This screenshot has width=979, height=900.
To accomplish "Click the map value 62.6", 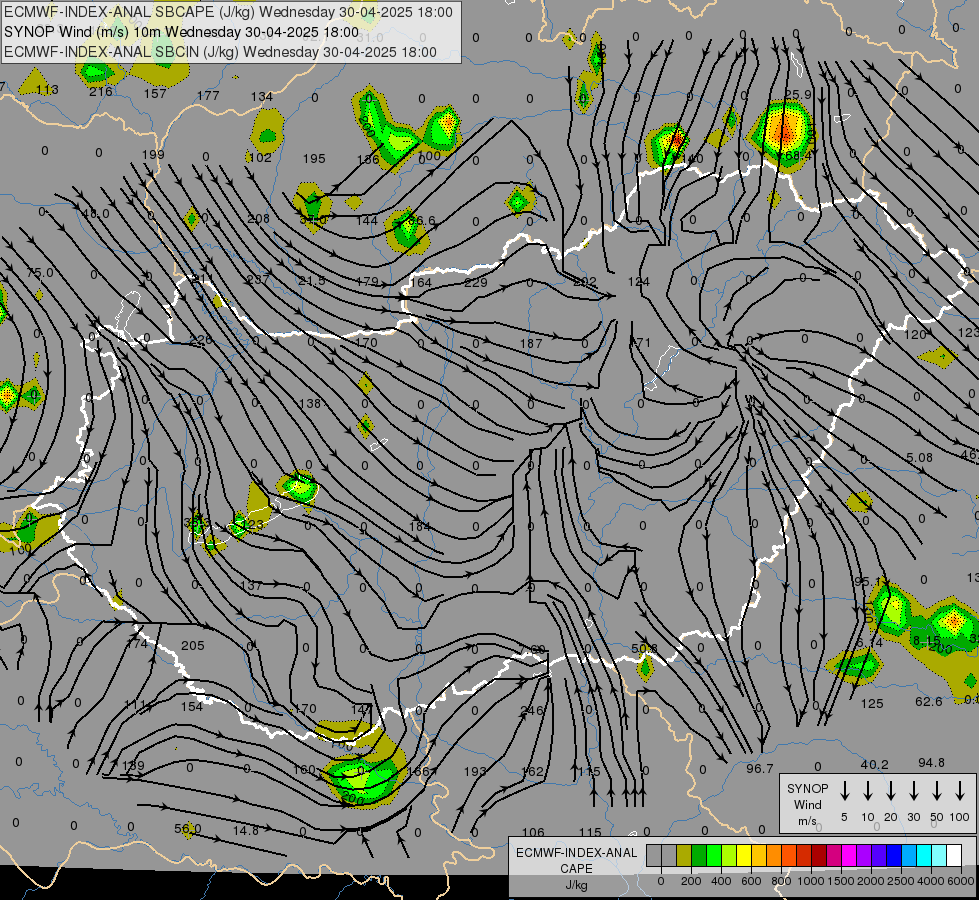I will tap(928, 701).
